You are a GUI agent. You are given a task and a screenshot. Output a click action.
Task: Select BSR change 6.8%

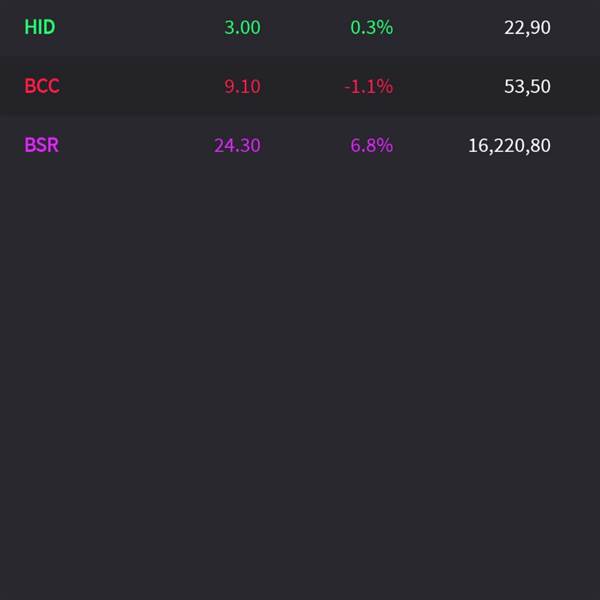pos(372,145)
